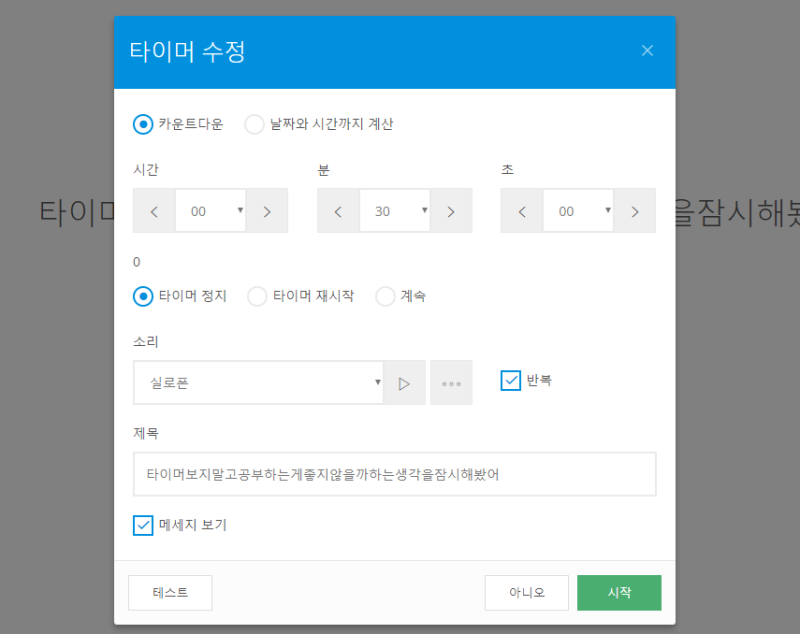800x634 pixels.
Task: Increase minutes using the right chevron
Action: pyautogui.click(x=450, y=211)
